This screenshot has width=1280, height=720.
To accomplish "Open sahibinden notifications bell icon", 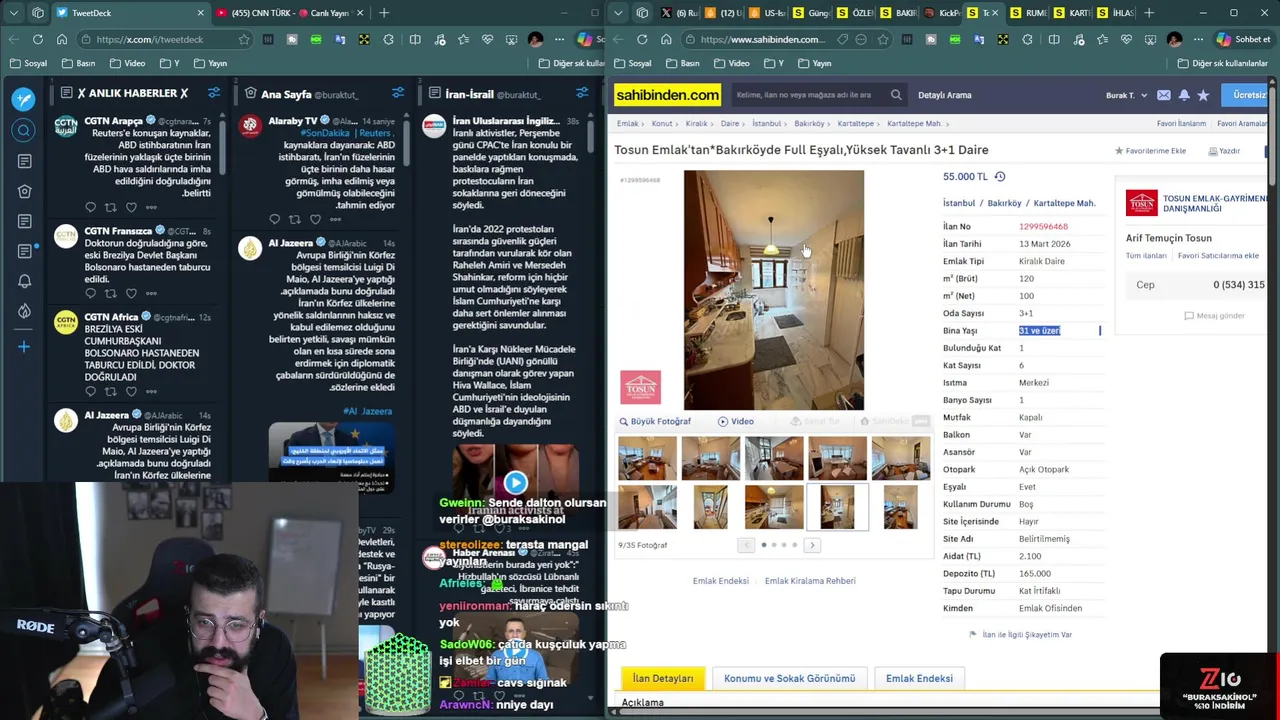I will (1184, 95).
